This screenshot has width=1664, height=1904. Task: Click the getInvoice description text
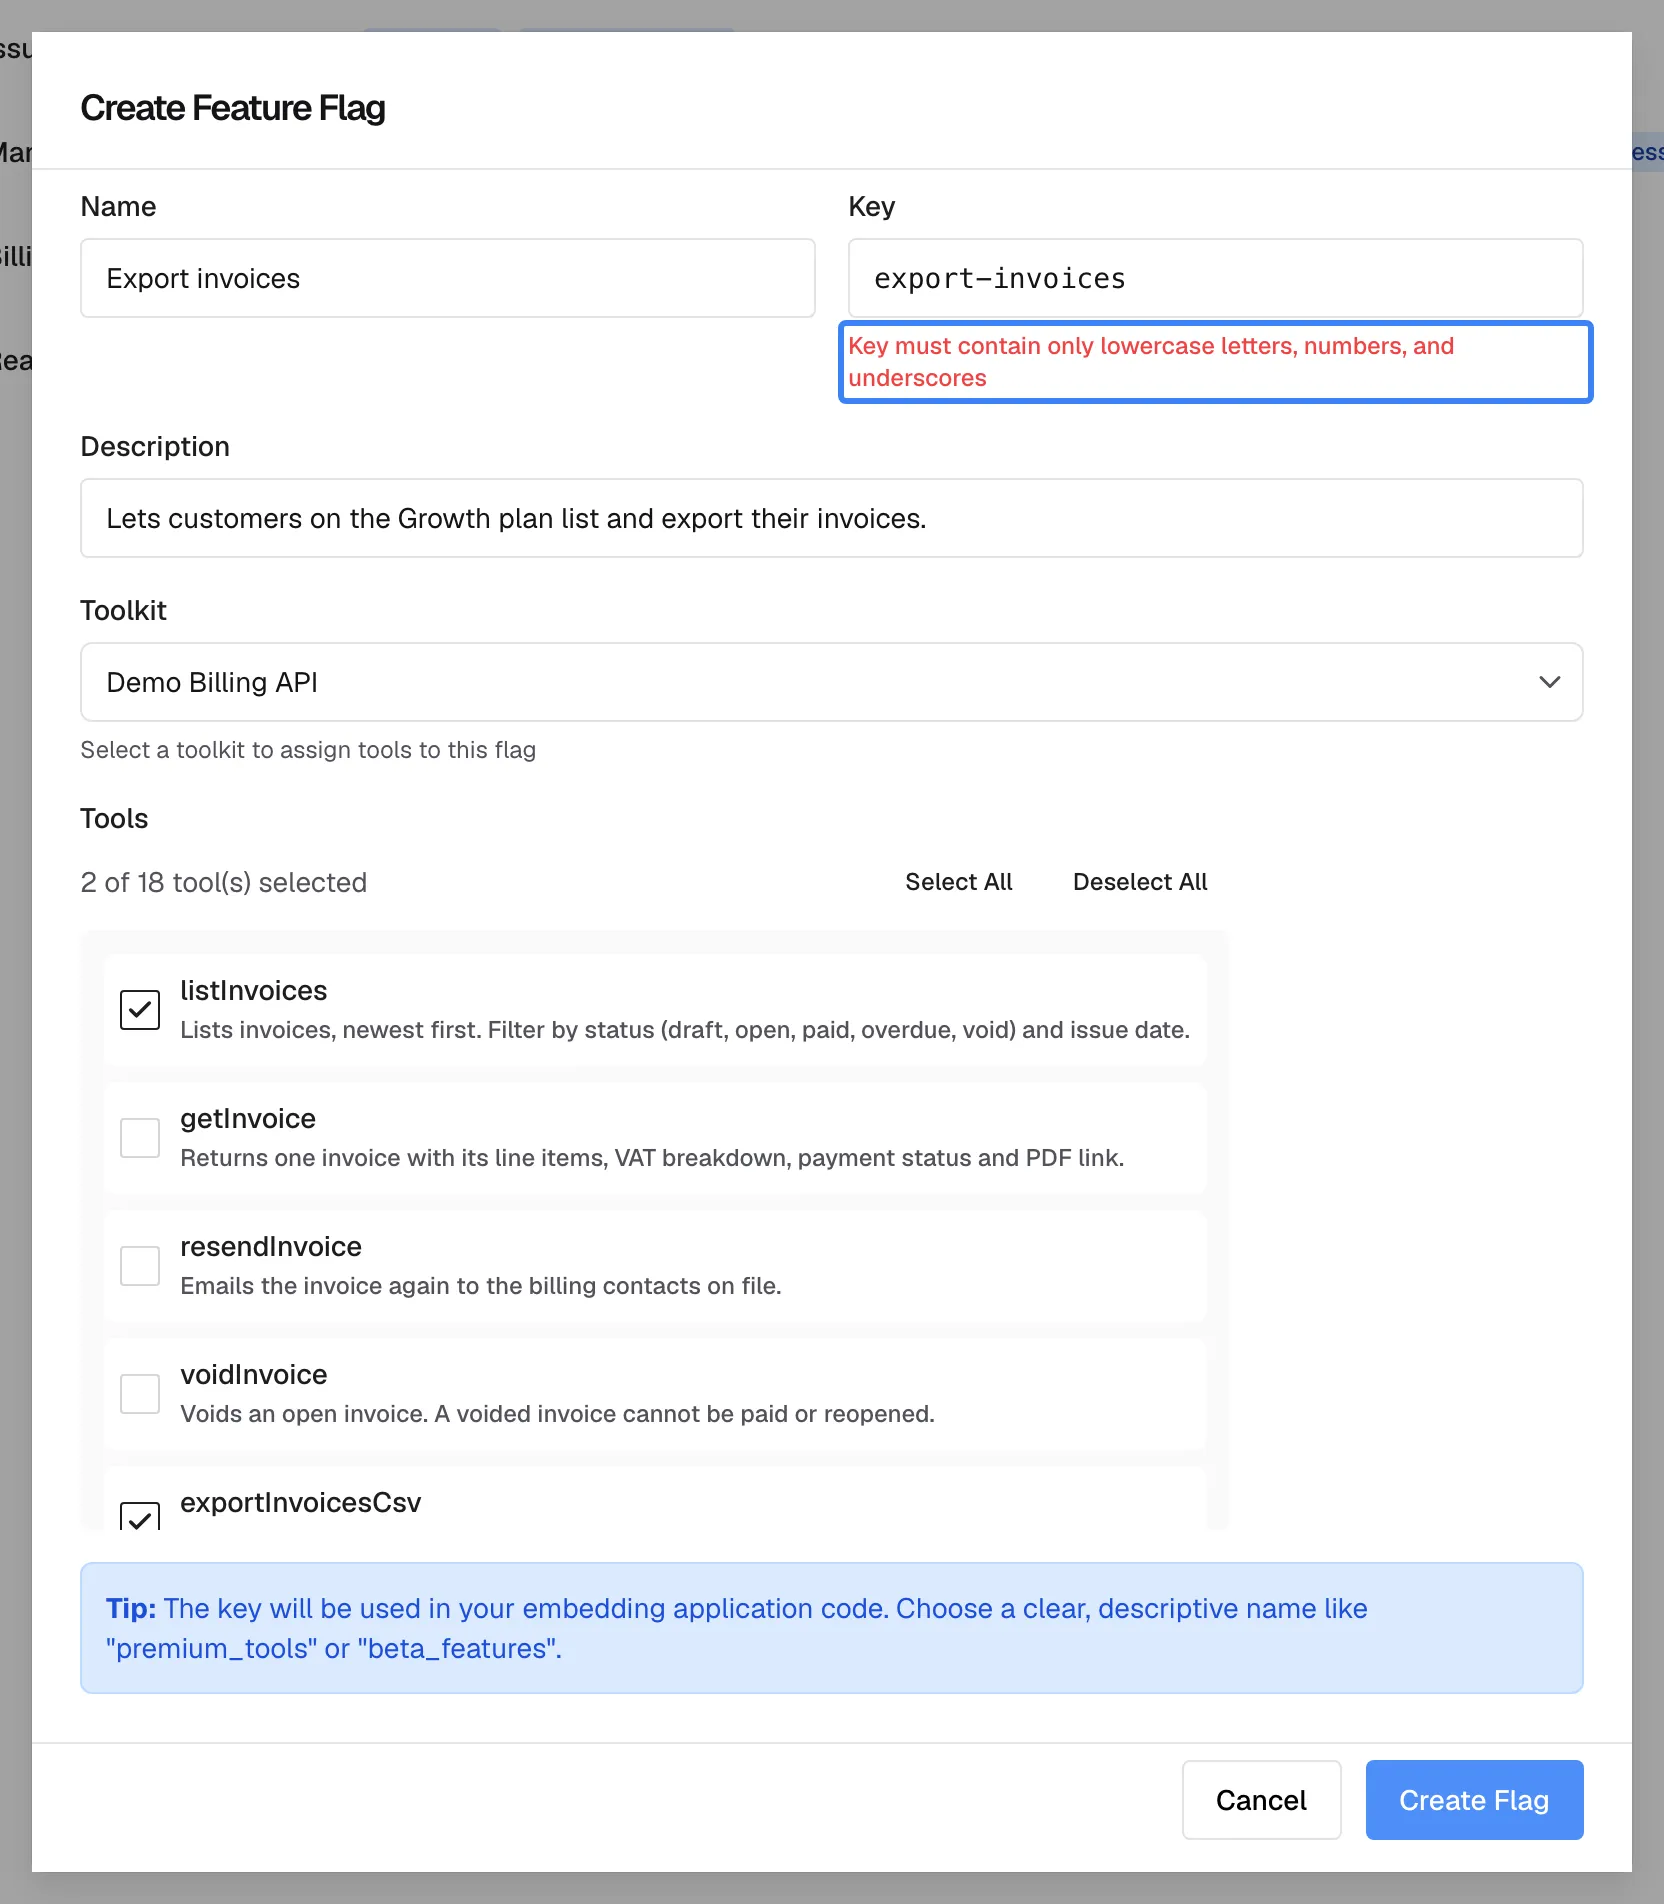click(x=652, y=1158)
